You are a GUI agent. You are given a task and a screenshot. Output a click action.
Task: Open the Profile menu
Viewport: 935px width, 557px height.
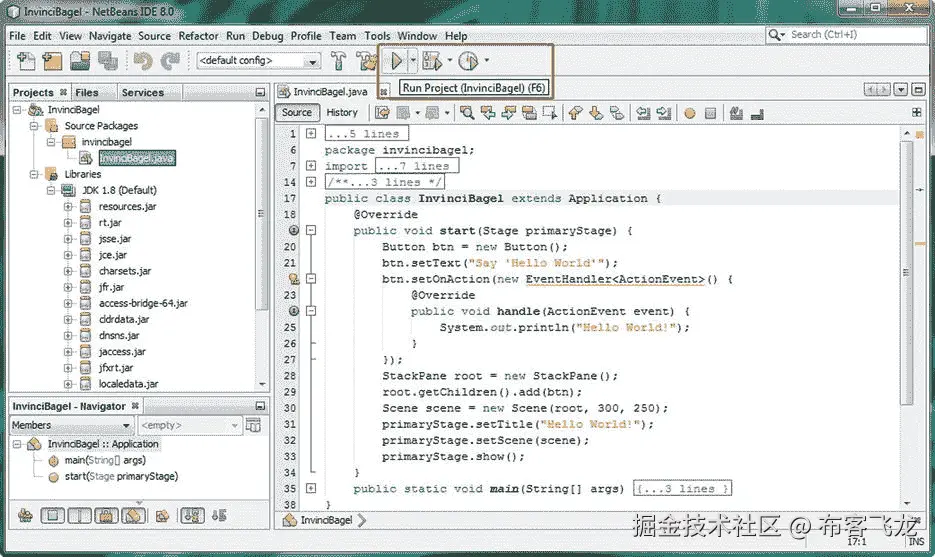(x=306, y=36)
